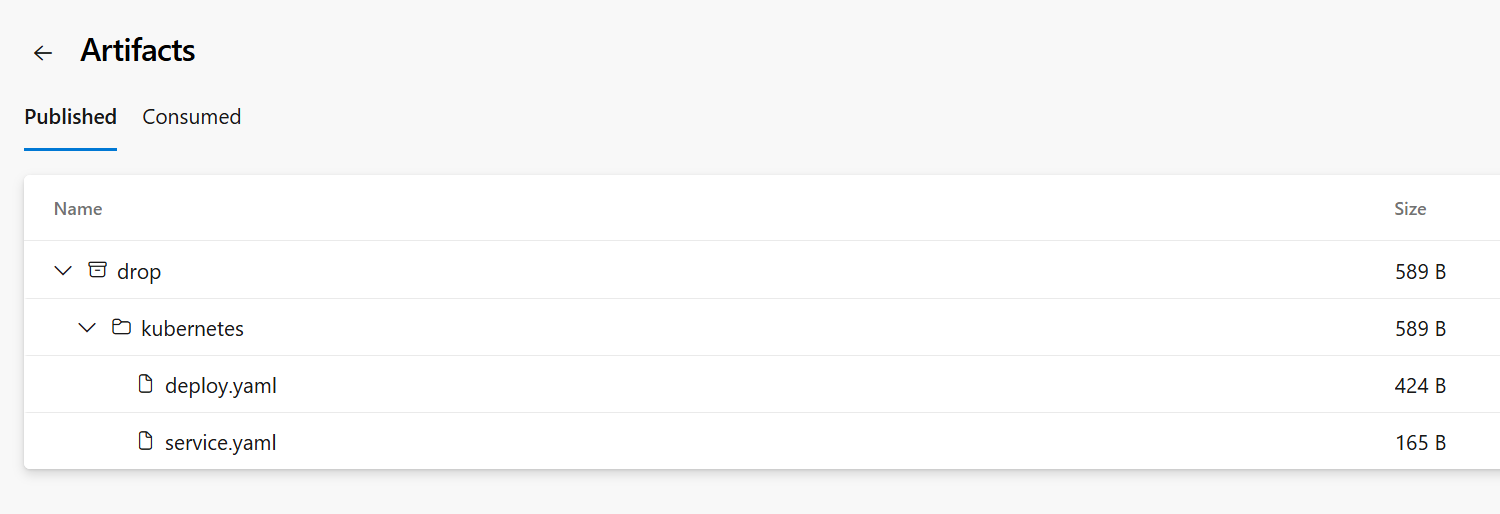
Task: Open the Consumed tab
Action: [x=191, y=117]
